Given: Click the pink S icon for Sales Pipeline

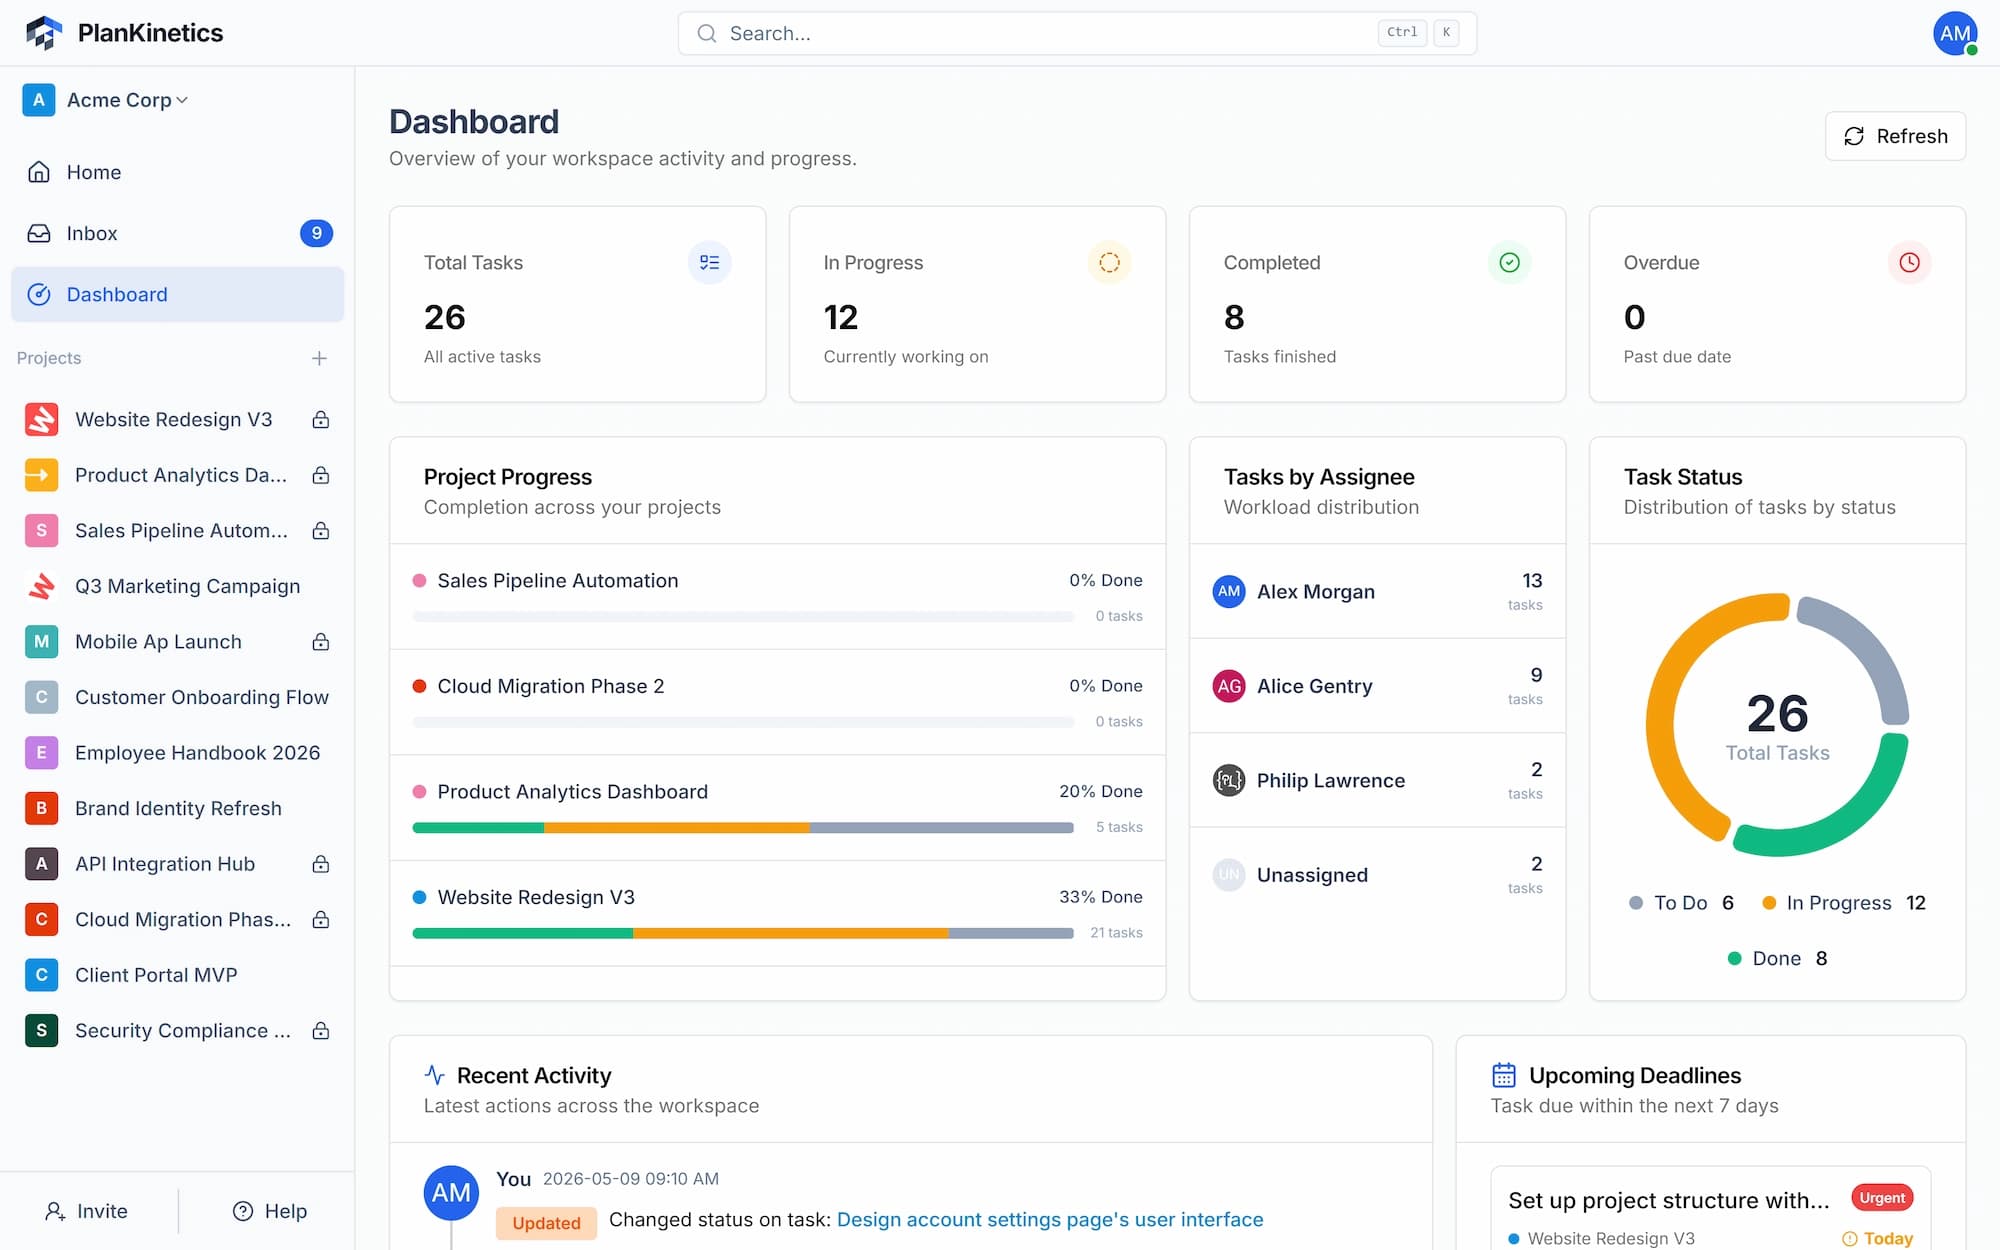Looking at the screenshot, I should (41, 530).
